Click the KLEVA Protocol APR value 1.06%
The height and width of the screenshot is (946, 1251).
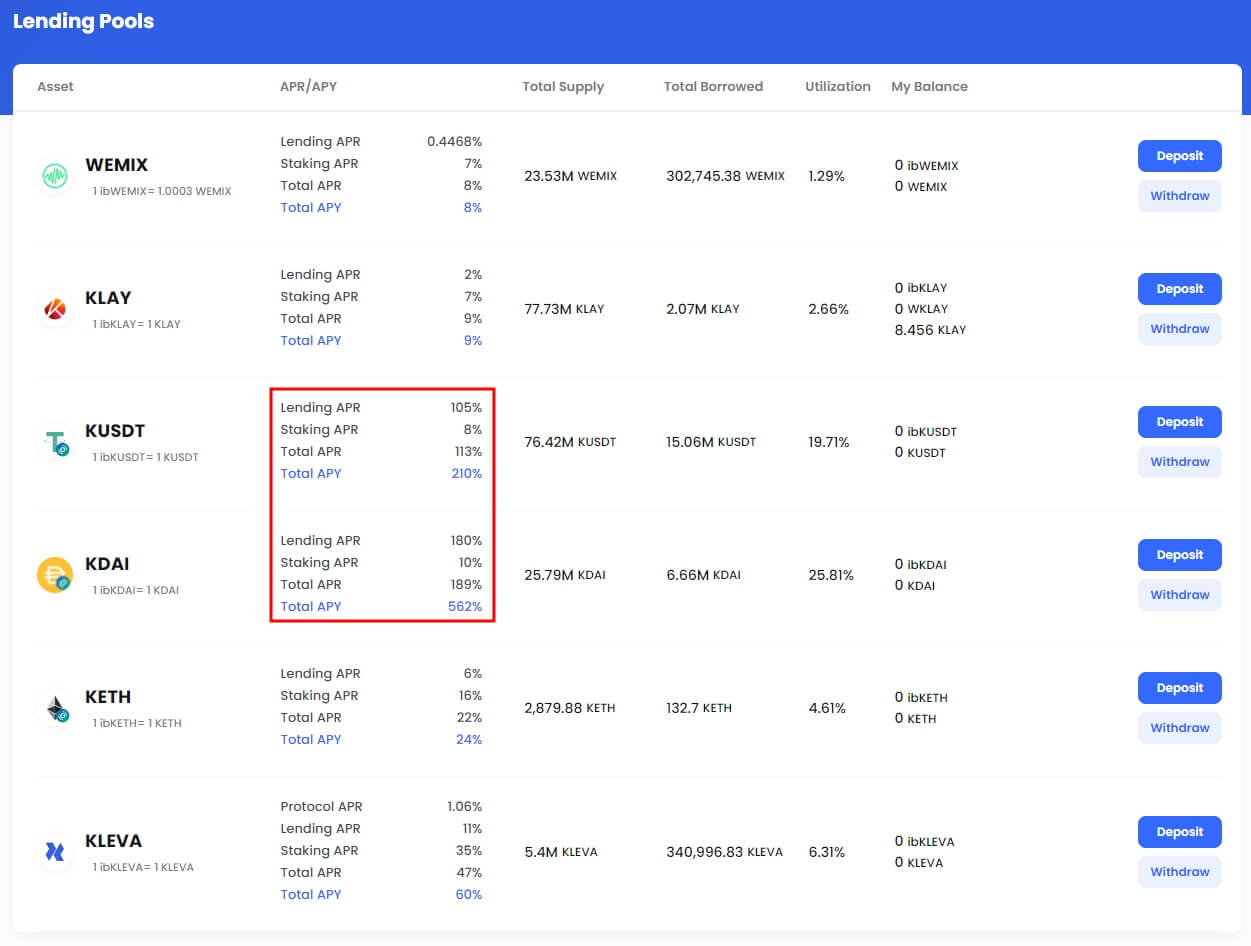[465, 807]
